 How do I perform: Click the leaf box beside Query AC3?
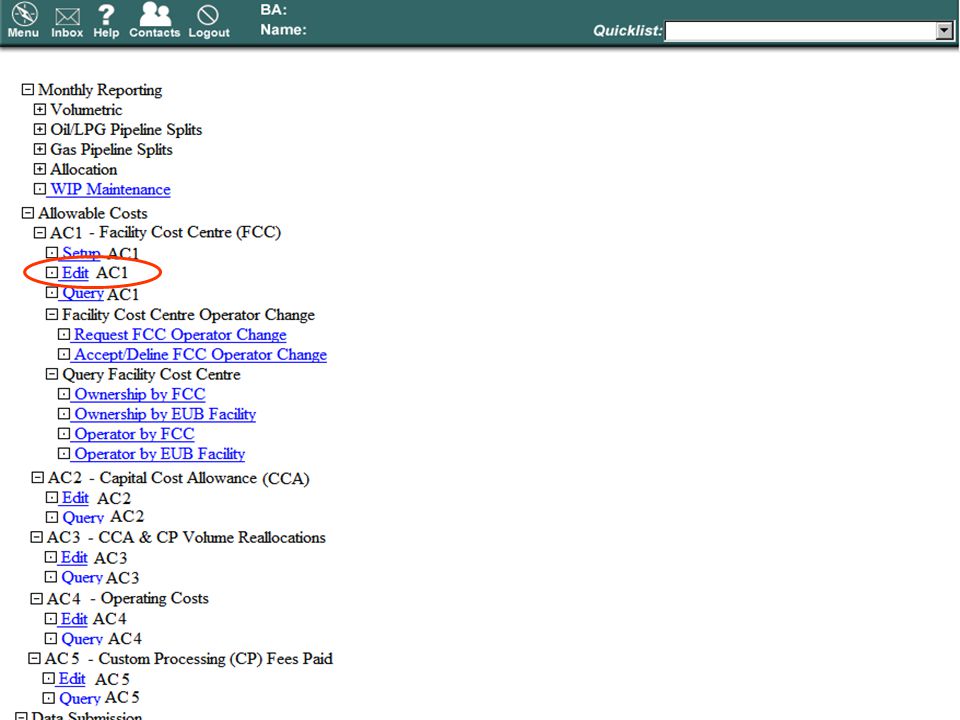pos(51,577)
